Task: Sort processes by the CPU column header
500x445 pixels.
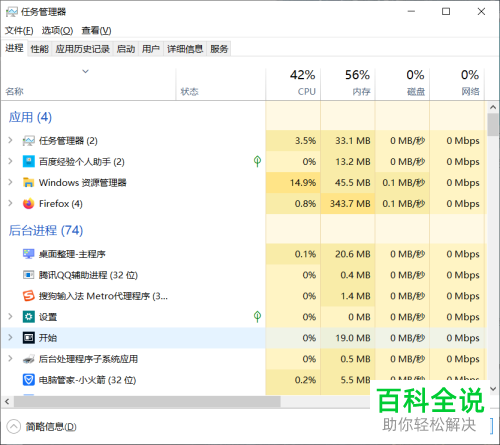Action: click(293, 84)
